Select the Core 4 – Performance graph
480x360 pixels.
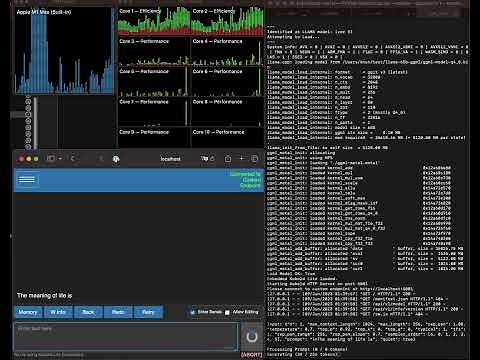[228, 51]
